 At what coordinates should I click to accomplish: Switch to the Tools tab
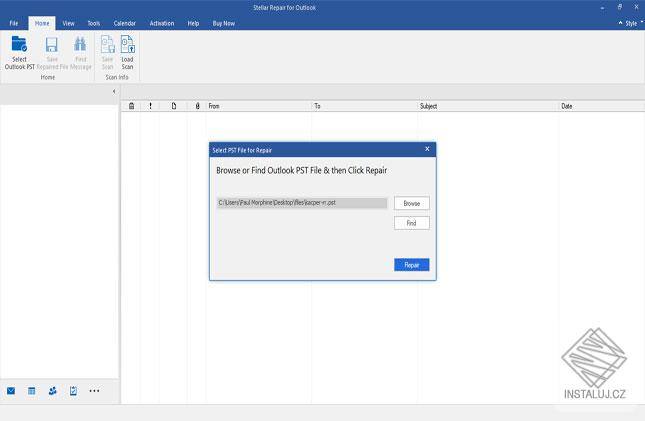94,23
